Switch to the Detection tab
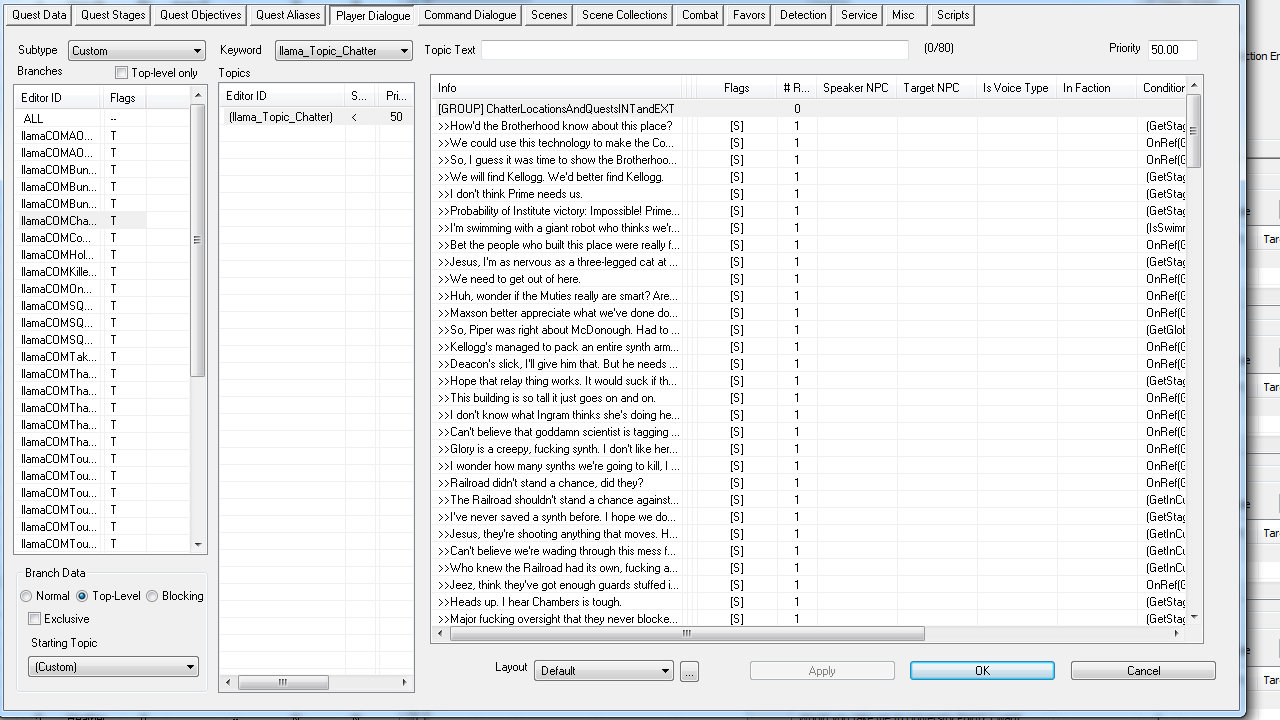 pos(803,15)
